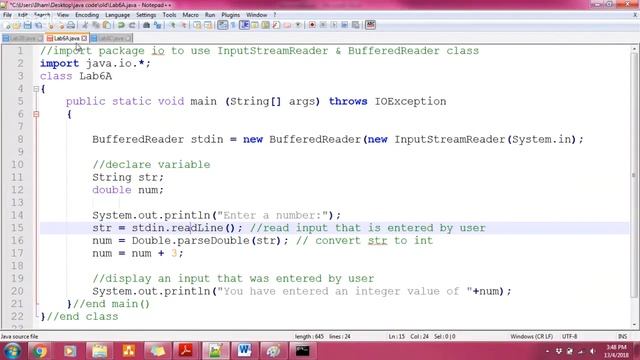Click the Save All toolbar icon
The width and height of the screenshot is (640, 360).
point(38,25)
